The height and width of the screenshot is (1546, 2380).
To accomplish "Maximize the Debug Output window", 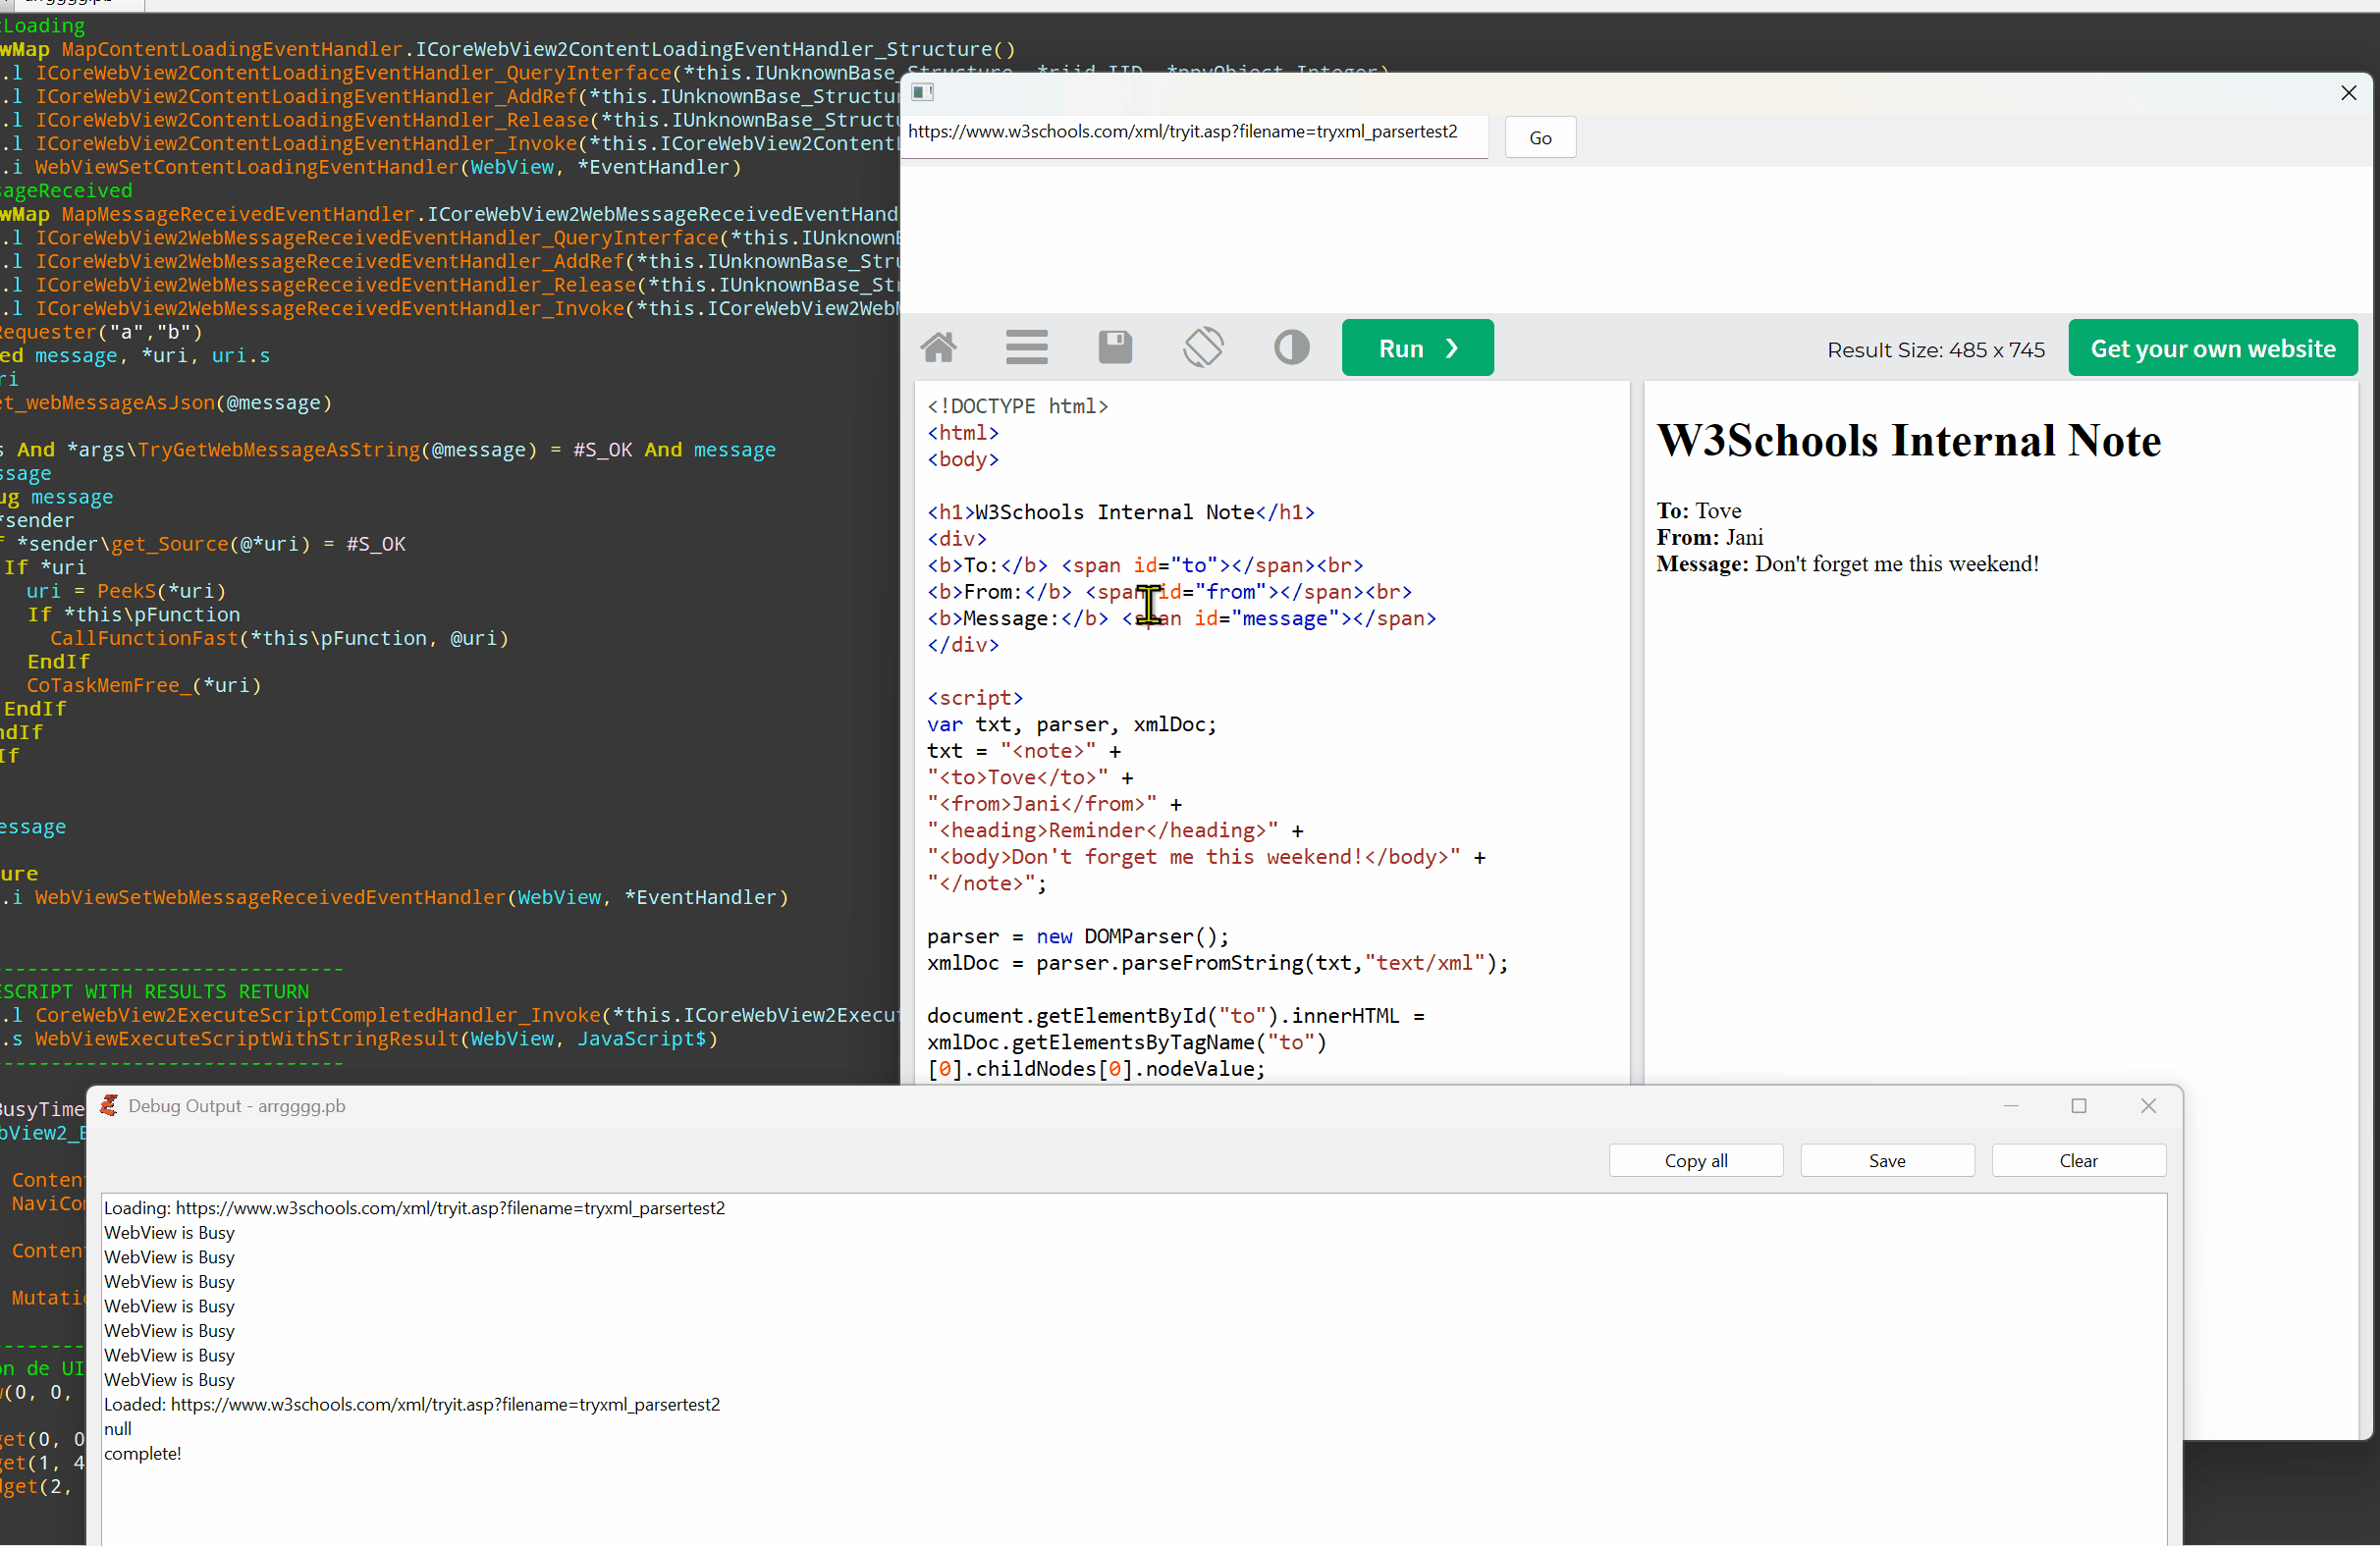I will coord(2078,1106).
